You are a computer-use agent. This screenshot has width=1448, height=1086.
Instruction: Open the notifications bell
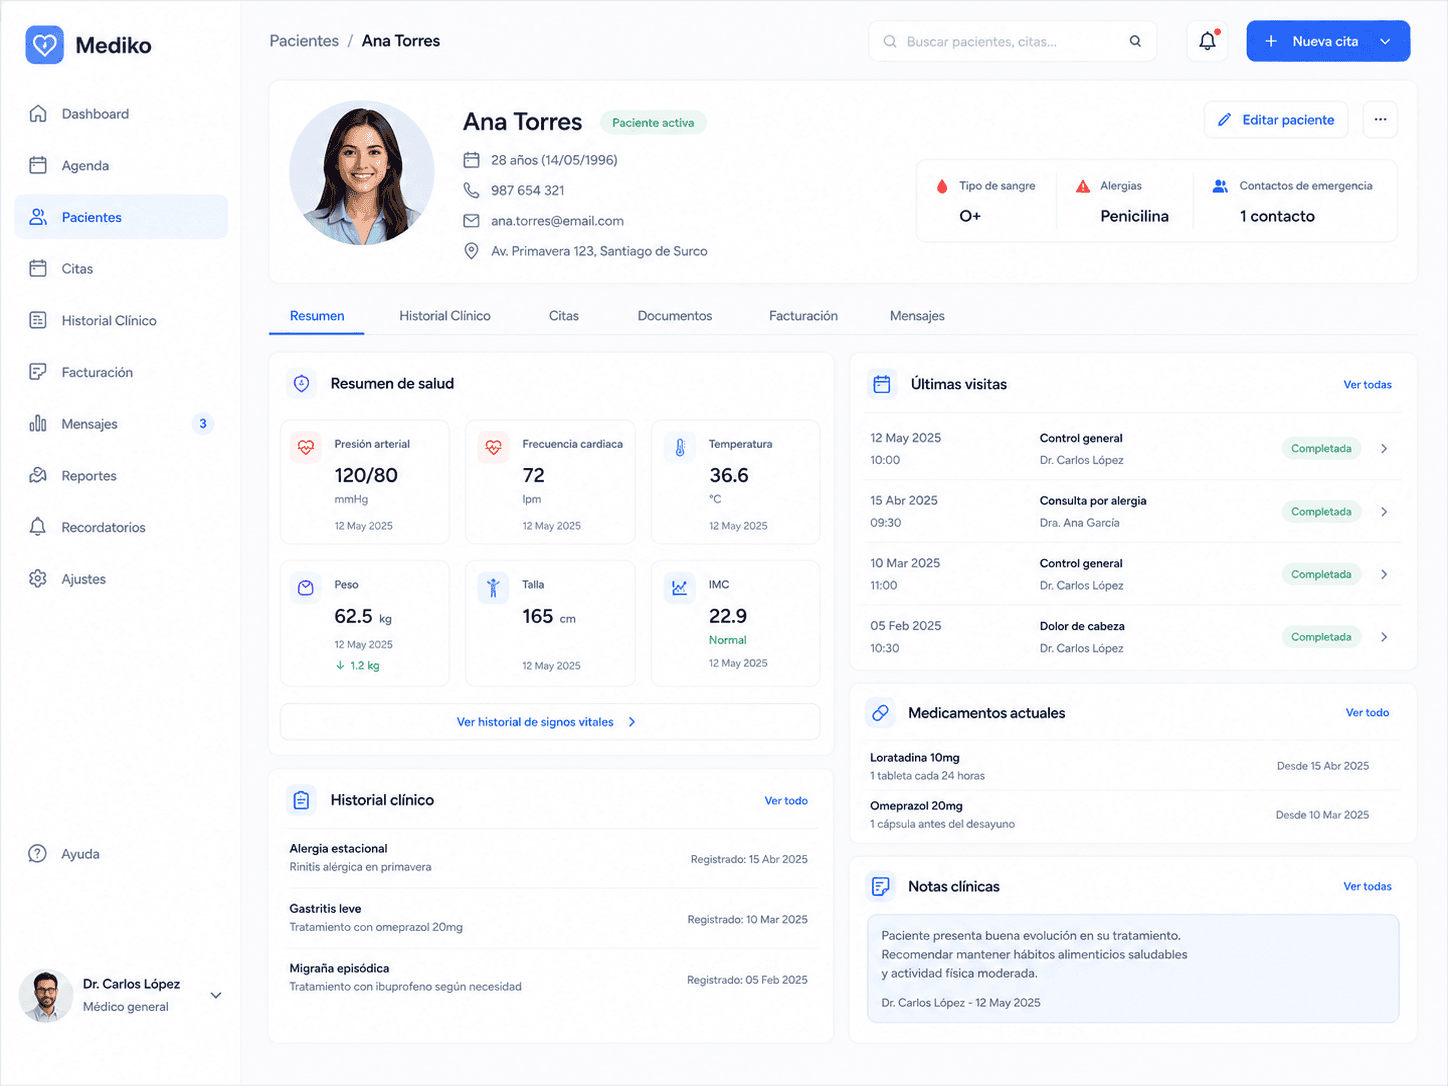[1208, 41]
